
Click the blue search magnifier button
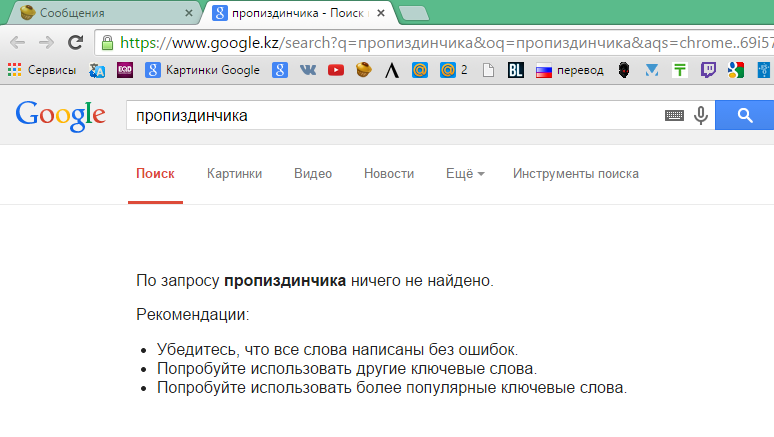click(x=744, y=116)
